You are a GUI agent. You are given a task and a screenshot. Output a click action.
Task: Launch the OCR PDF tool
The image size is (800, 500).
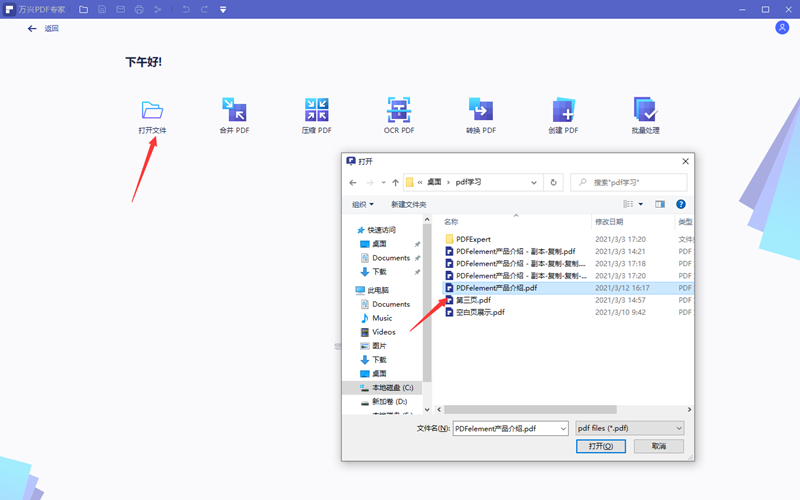(399, 110)
